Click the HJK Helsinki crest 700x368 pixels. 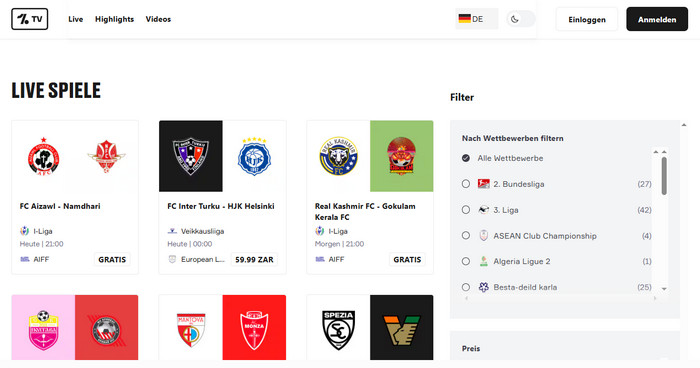(x=254, y=156)
